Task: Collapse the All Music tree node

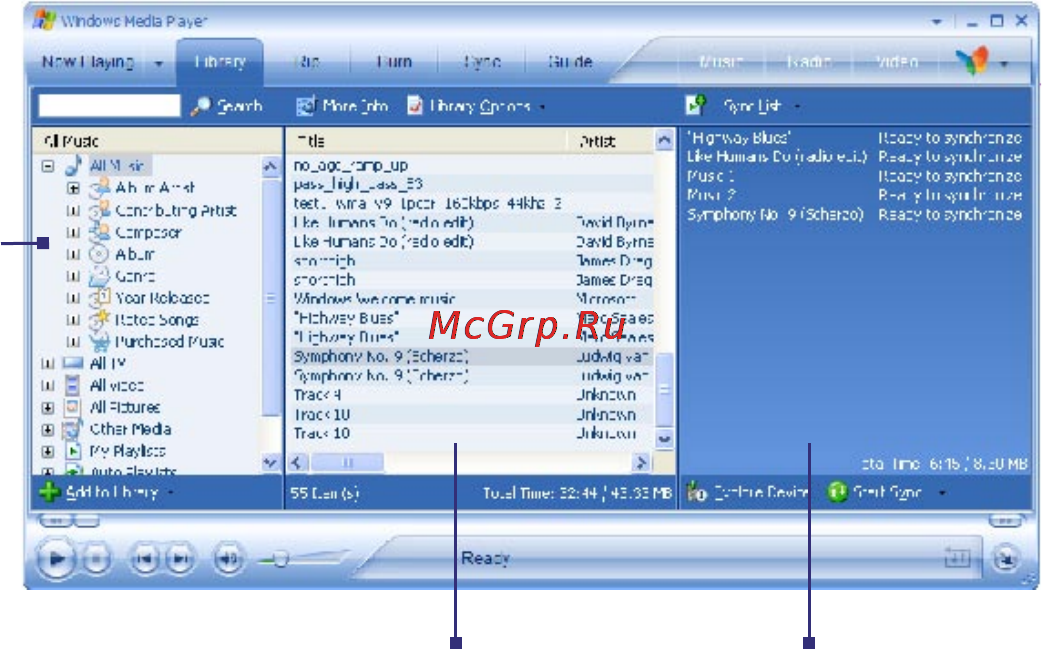Action: coord(48,166)
